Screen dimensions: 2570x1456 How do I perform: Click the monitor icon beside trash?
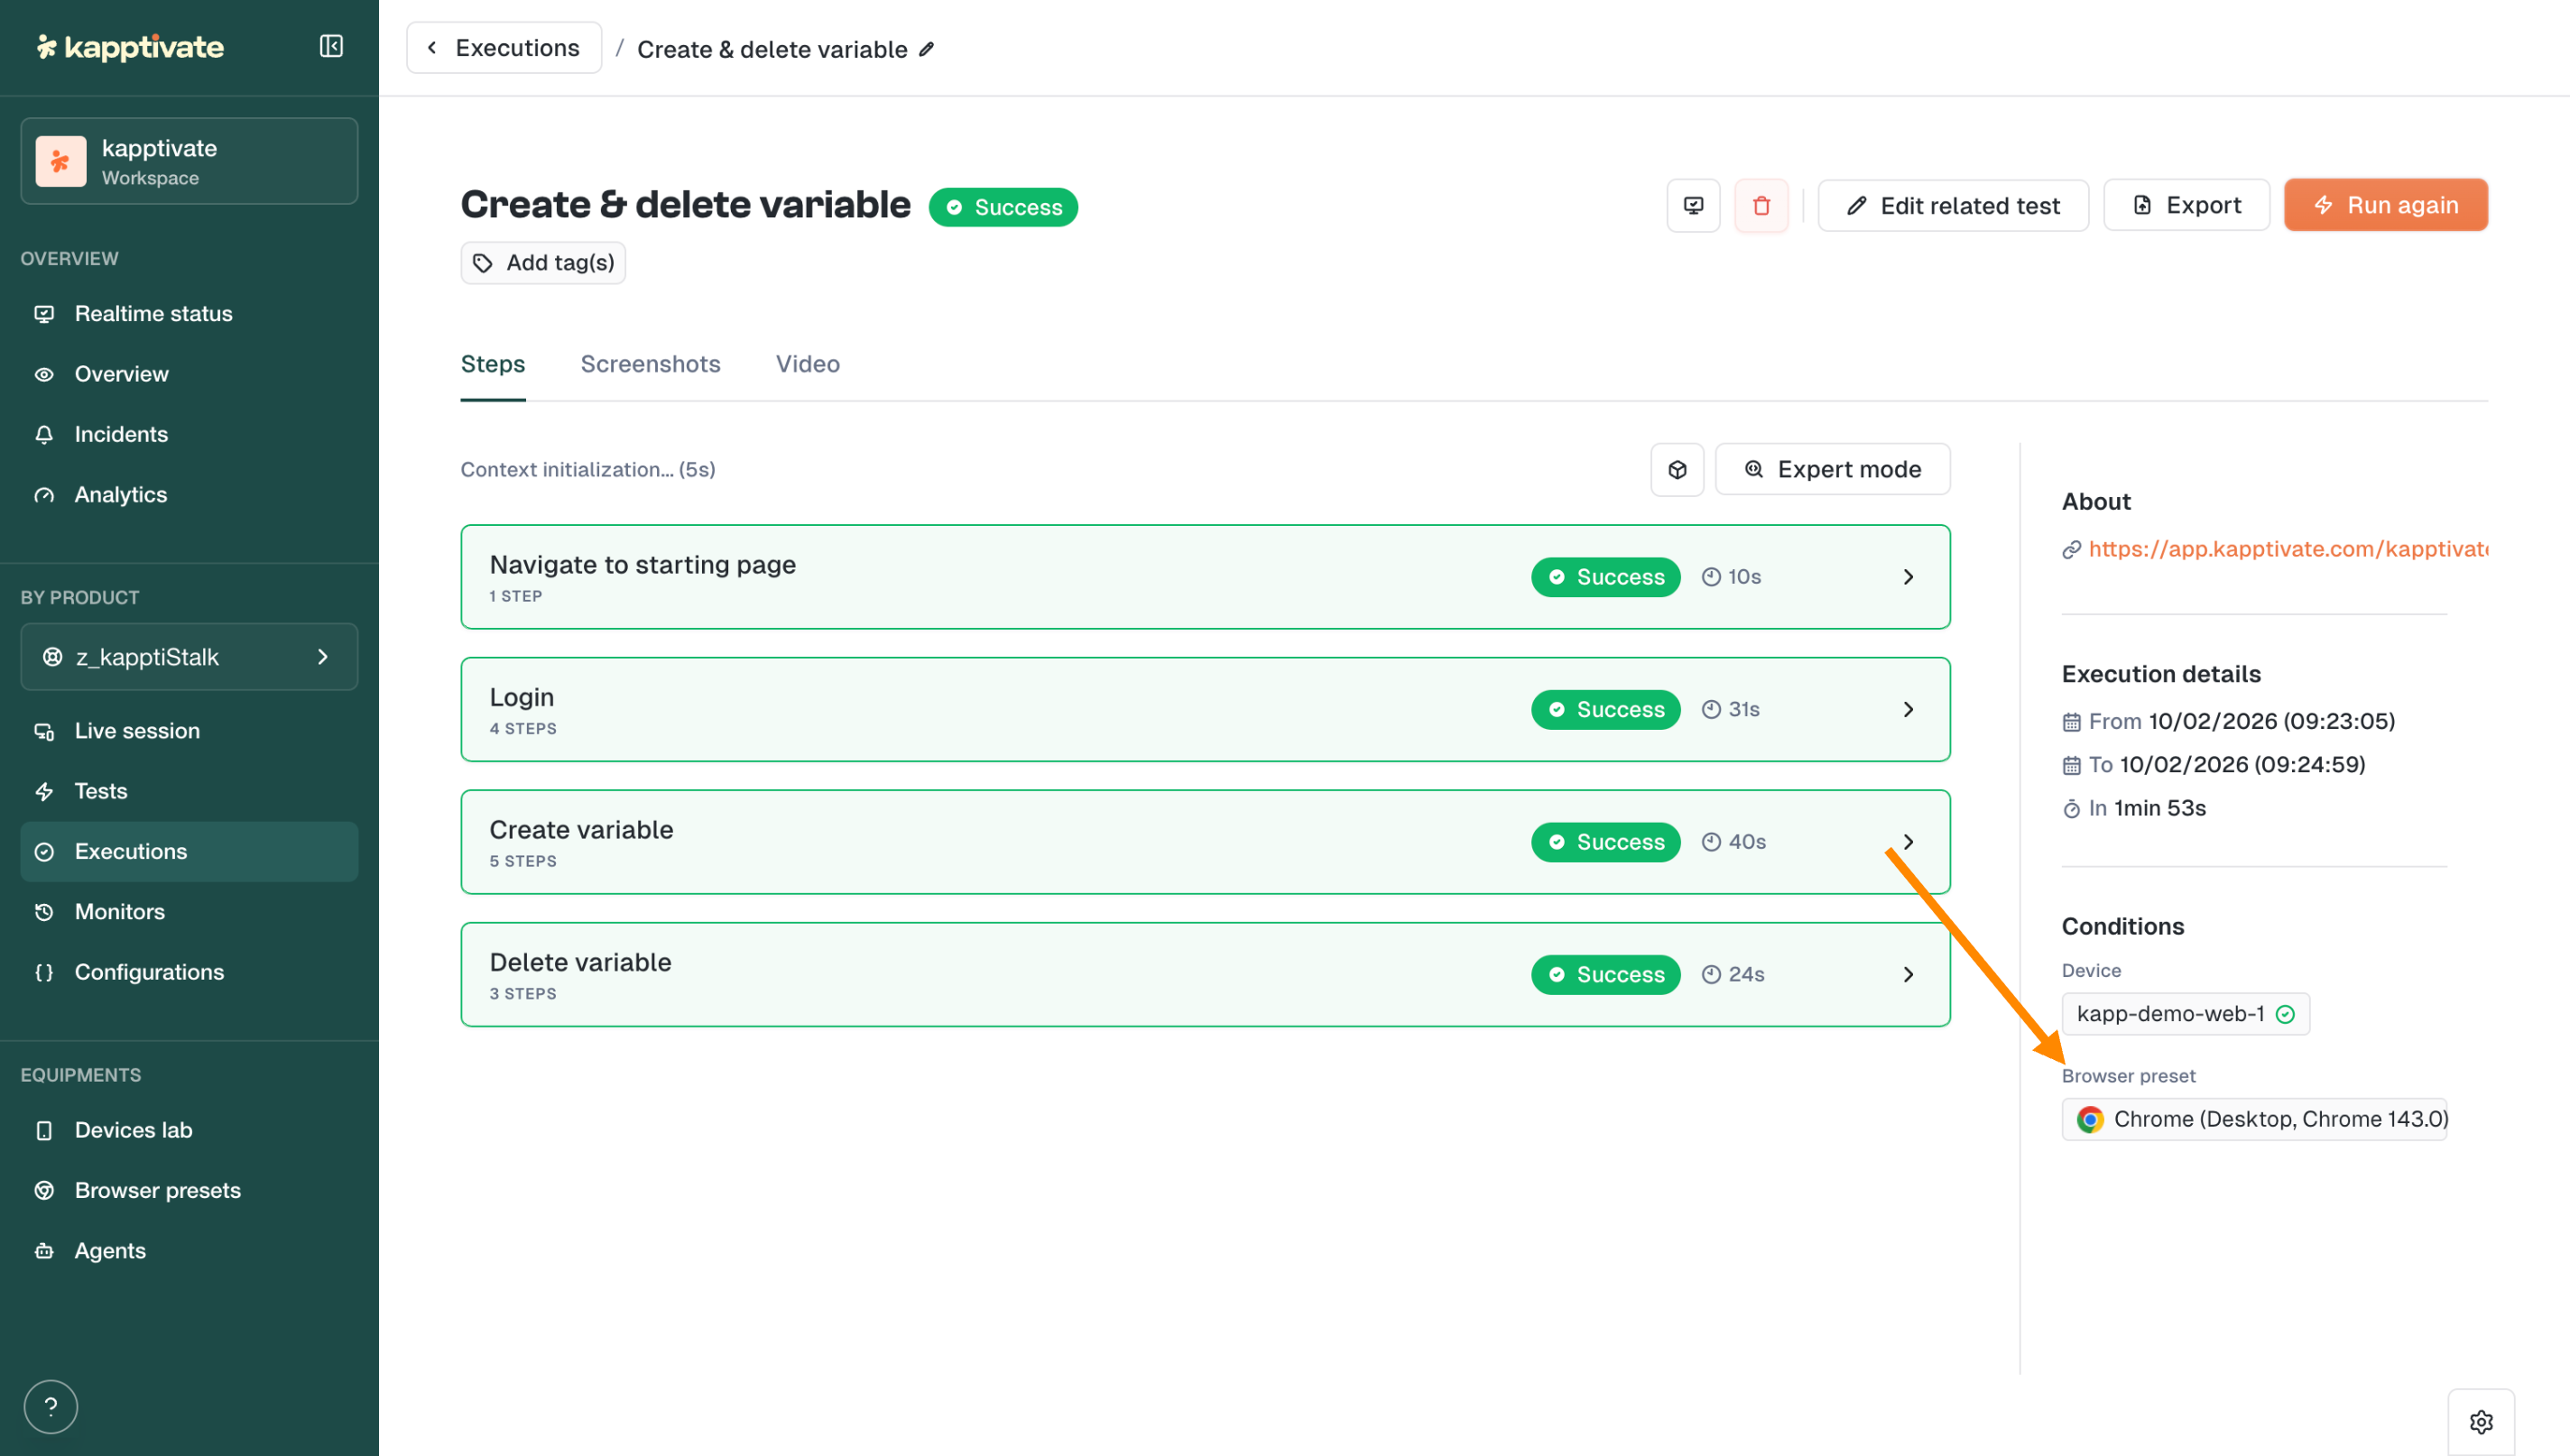point(1693,206)
